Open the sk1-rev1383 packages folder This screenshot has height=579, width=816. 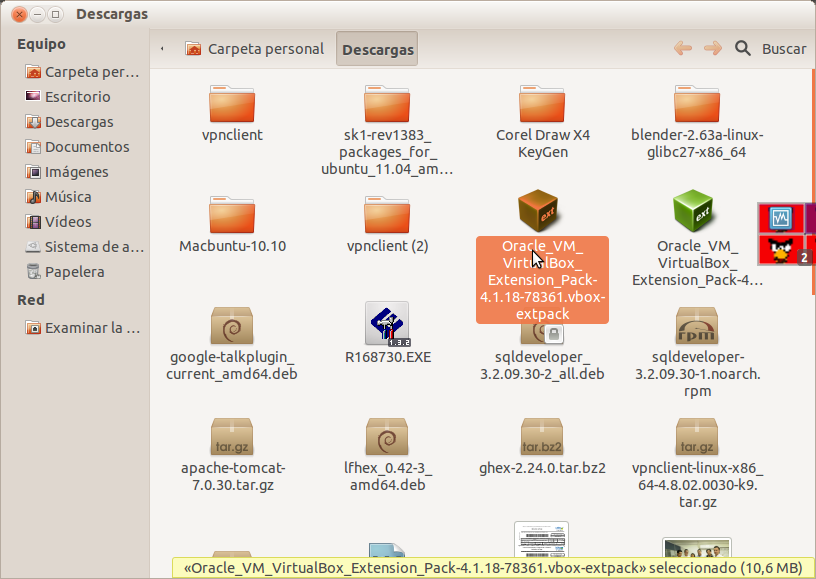click(387, 104)
